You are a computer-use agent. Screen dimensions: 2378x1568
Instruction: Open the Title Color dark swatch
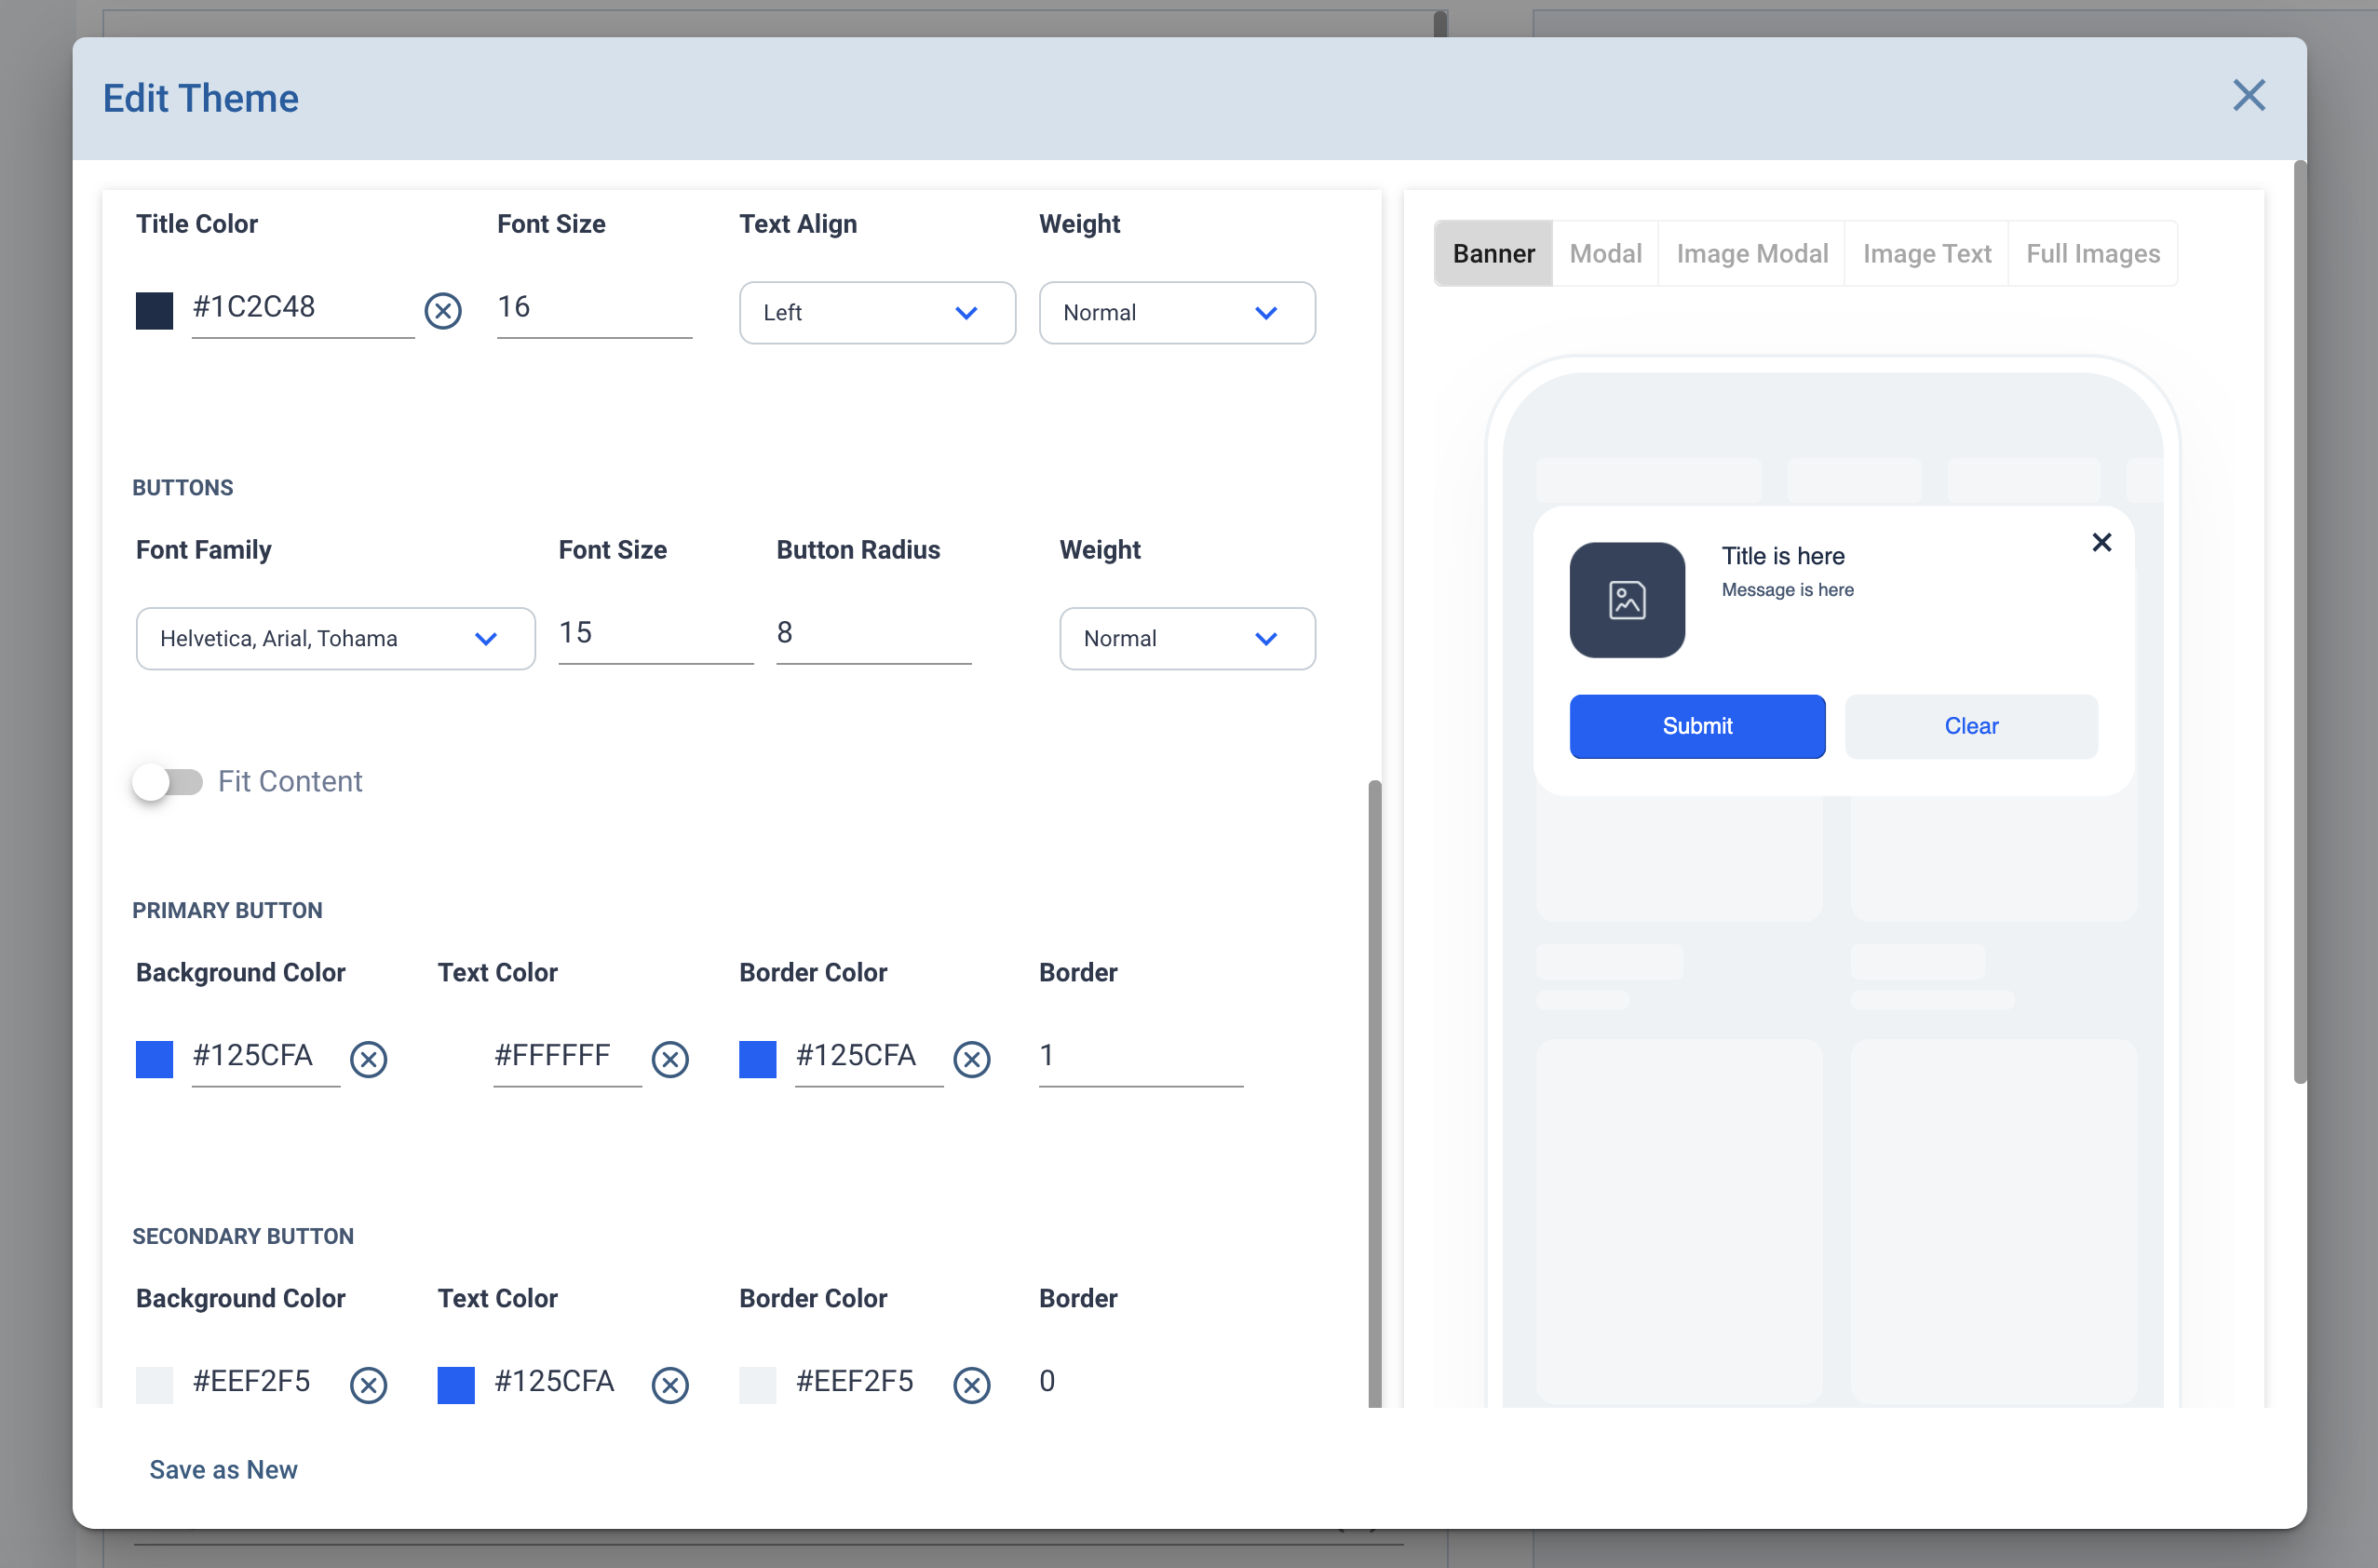point(154,310)
